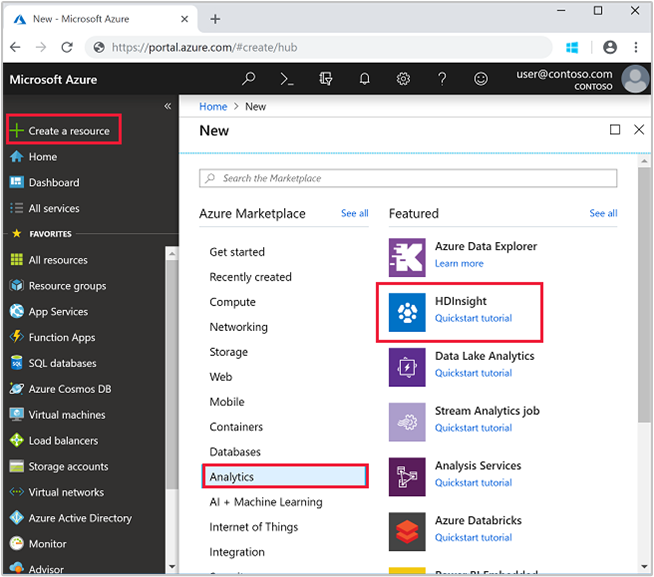654x577 pixels.
Task: Select the Analytics category
Action: [285, 476]
